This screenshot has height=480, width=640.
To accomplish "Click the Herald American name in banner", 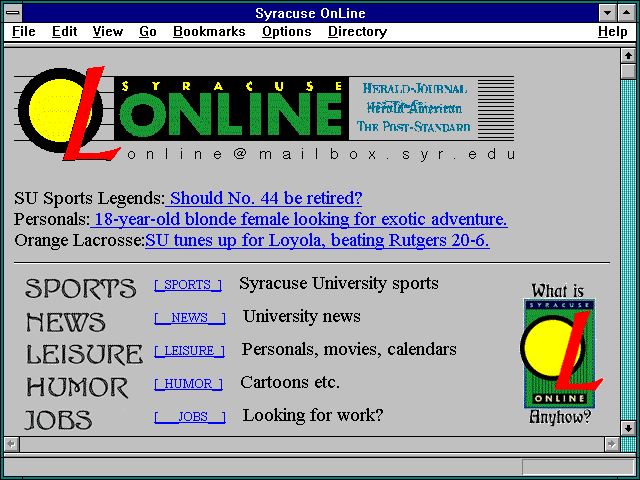I will click(414, 108).
